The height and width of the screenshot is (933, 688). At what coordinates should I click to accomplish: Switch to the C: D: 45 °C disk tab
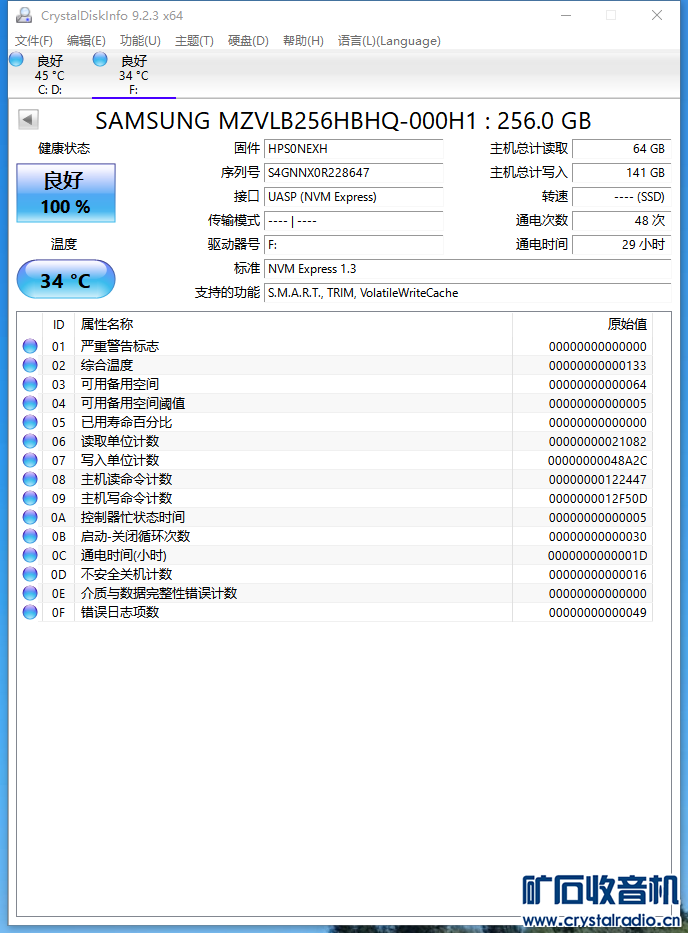point(50,75)
